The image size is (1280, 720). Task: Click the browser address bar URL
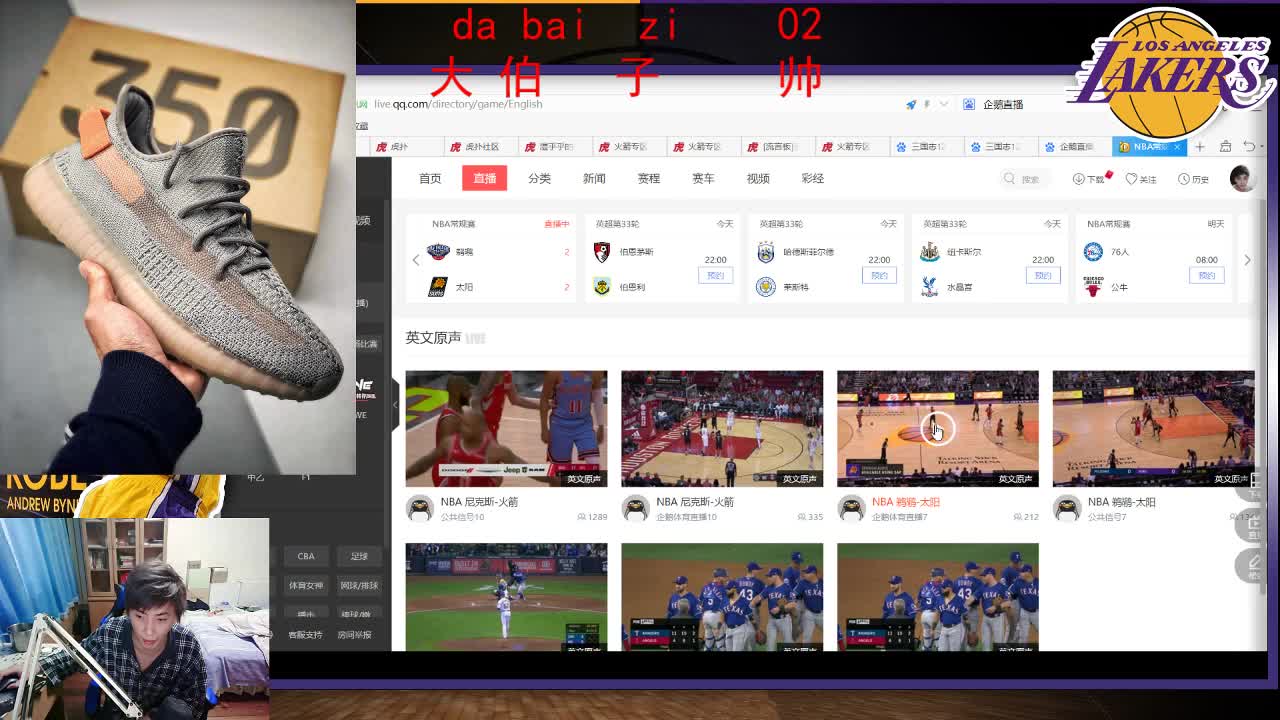[458, 104]
